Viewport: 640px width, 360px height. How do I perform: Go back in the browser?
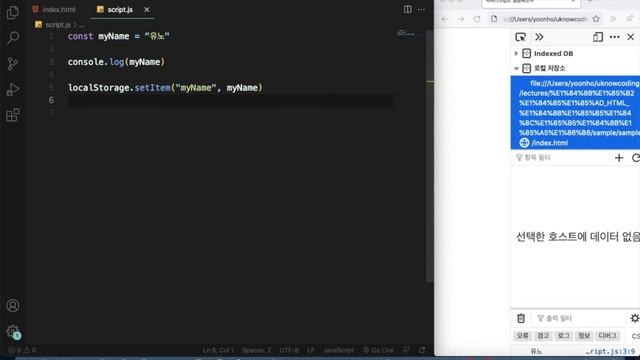pos(445,19)
